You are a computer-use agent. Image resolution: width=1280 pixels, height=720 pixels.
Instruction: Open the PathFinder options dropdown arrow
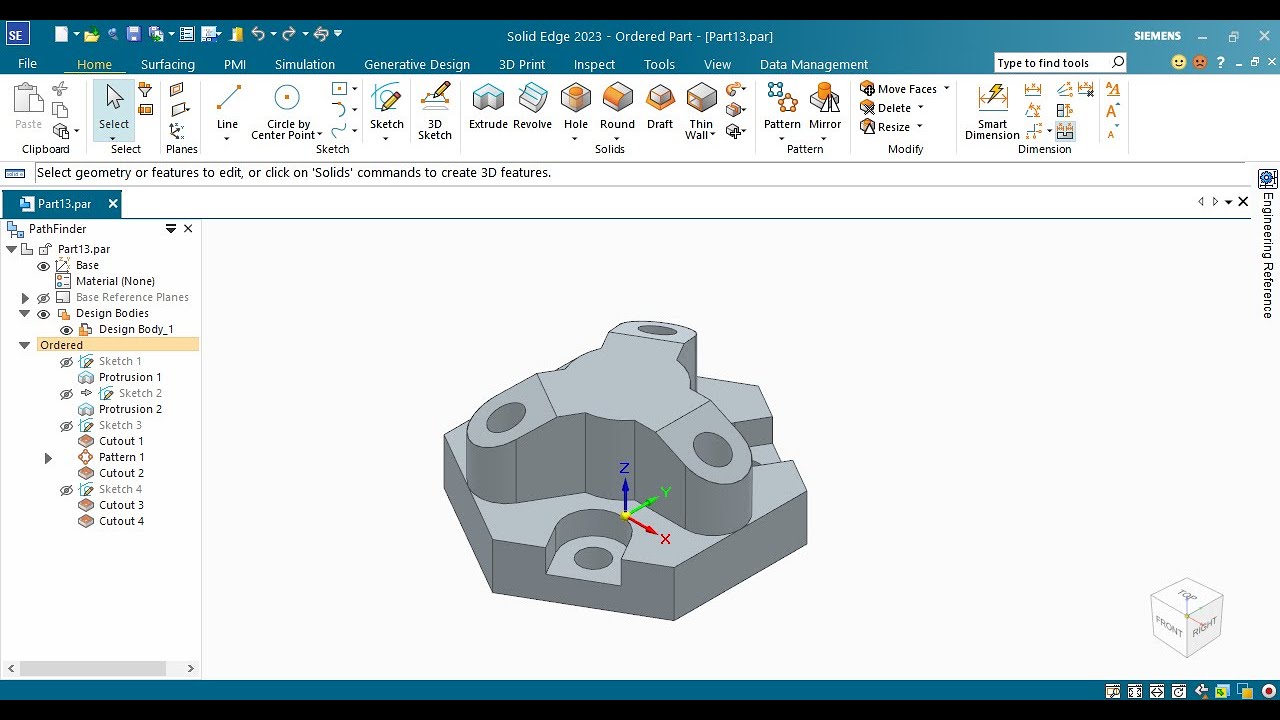tap(171, 229)
